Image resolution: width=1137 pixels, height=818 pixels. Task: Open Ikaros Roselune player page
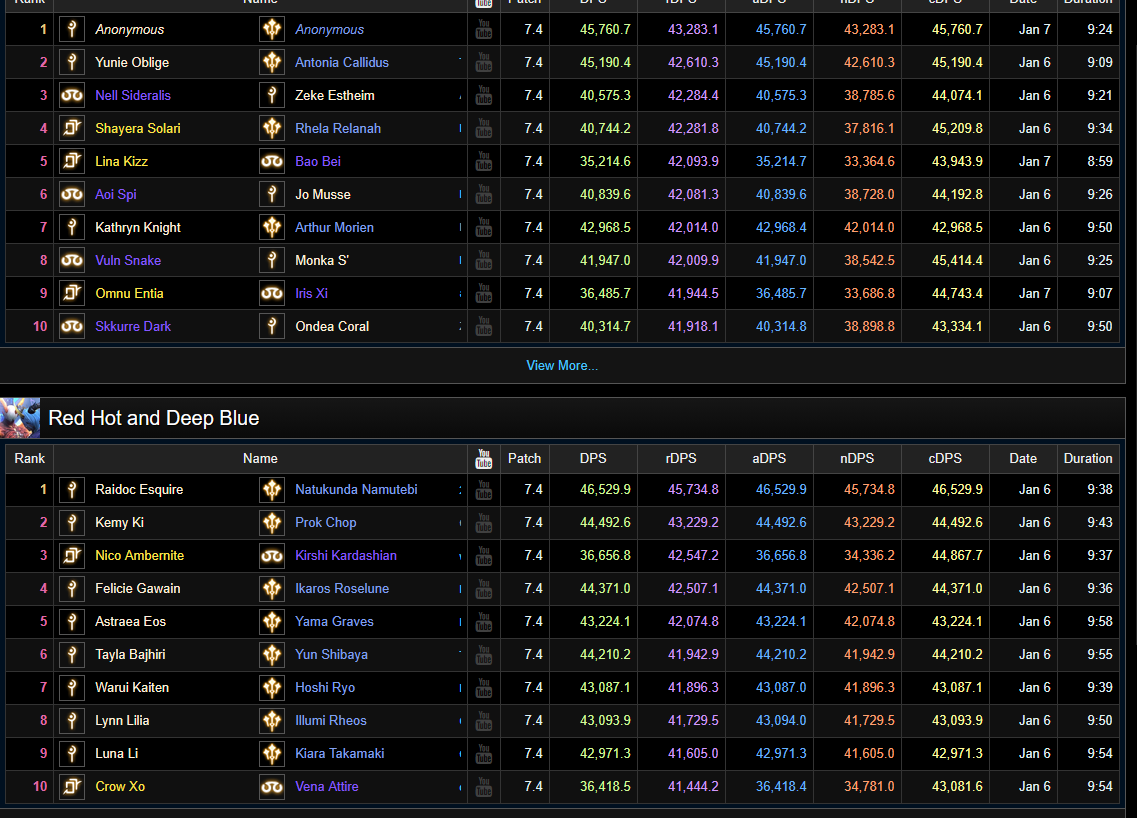point(342,588)
